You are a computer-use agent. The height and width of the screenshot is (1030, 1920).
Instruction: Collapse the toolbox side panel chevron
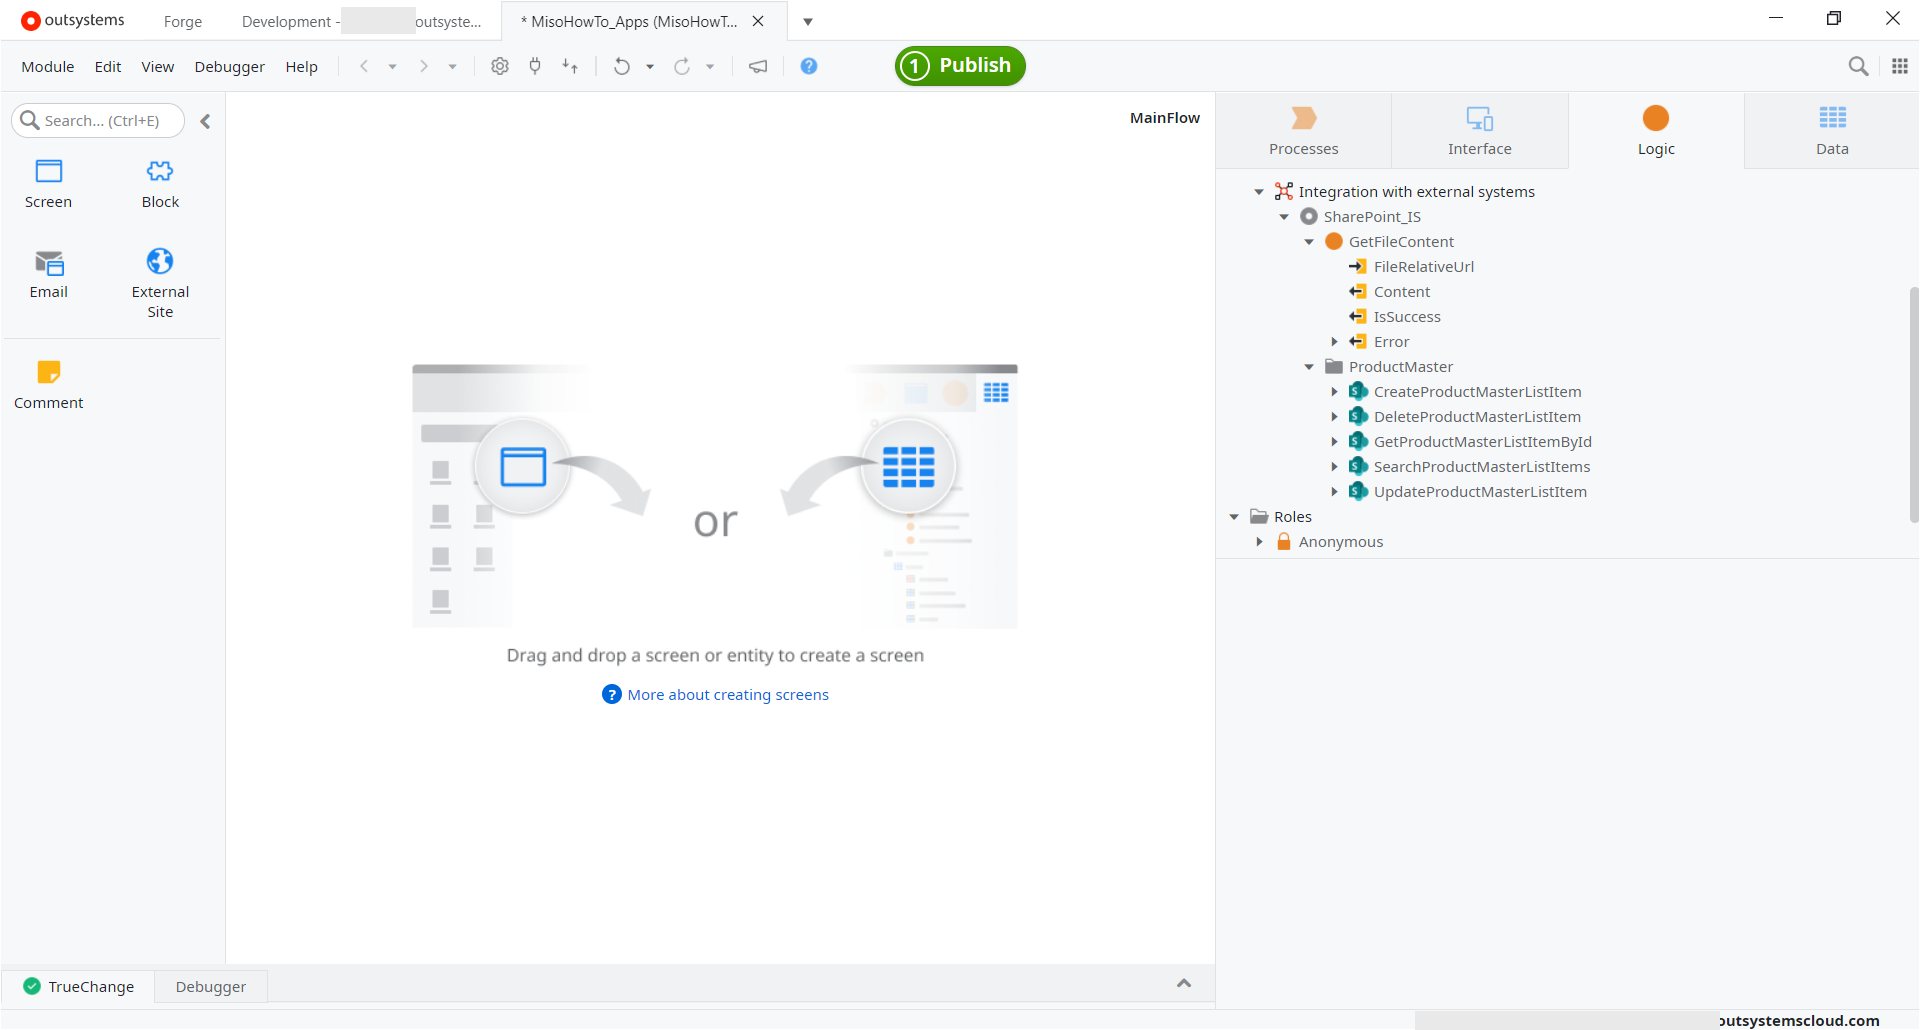[205, 121]
